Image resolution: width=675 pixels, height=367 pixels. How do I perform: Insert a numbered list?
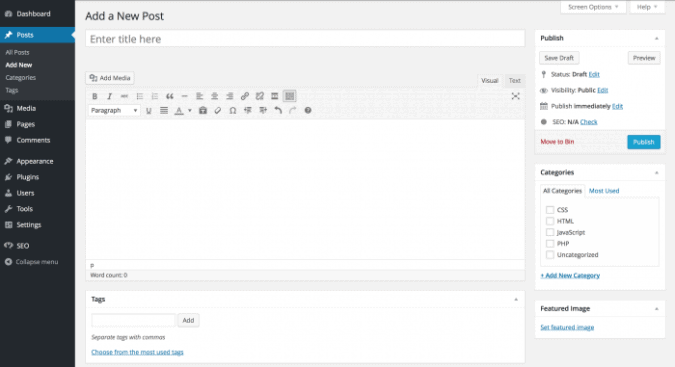(x=155, y=96)
